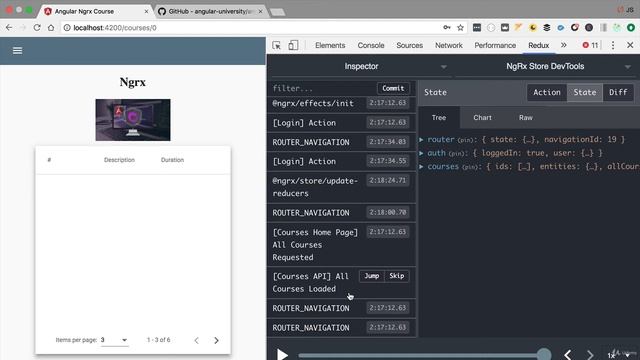Select the Tree sub-tab
The image size is (640, 360).
pos(439,118)
